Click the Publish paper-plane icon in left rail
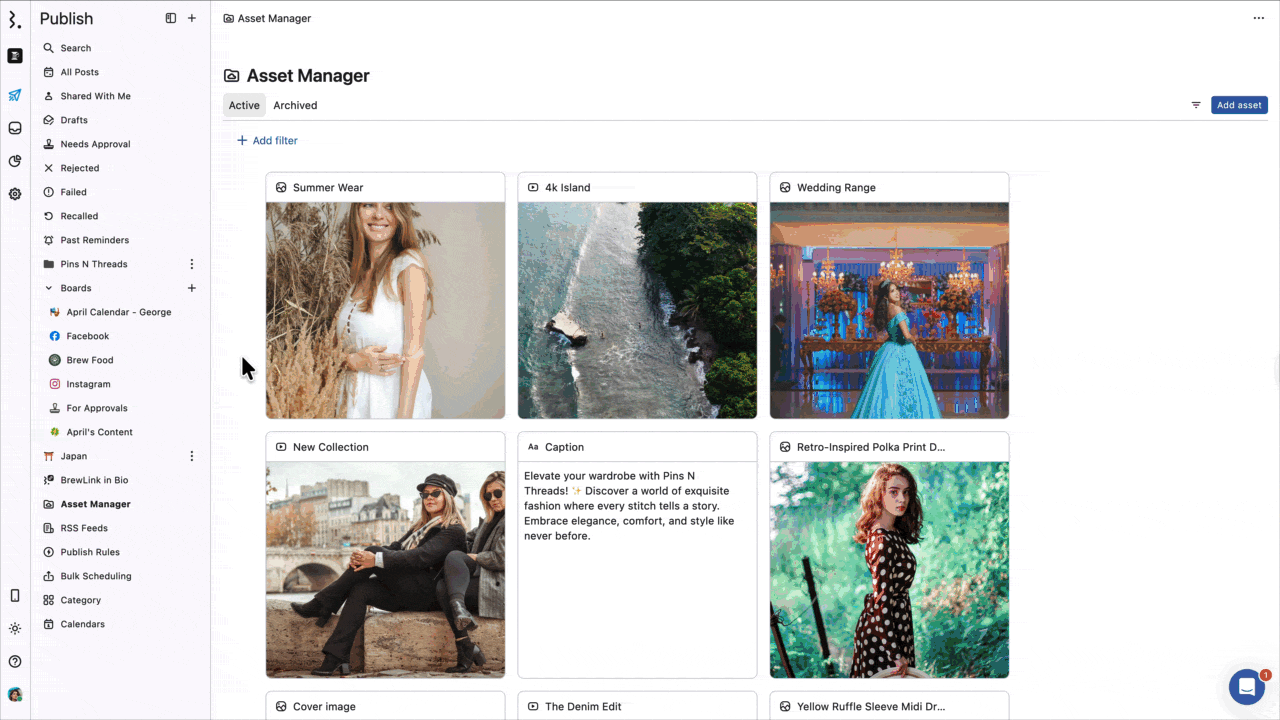 (x=15, y=96)
